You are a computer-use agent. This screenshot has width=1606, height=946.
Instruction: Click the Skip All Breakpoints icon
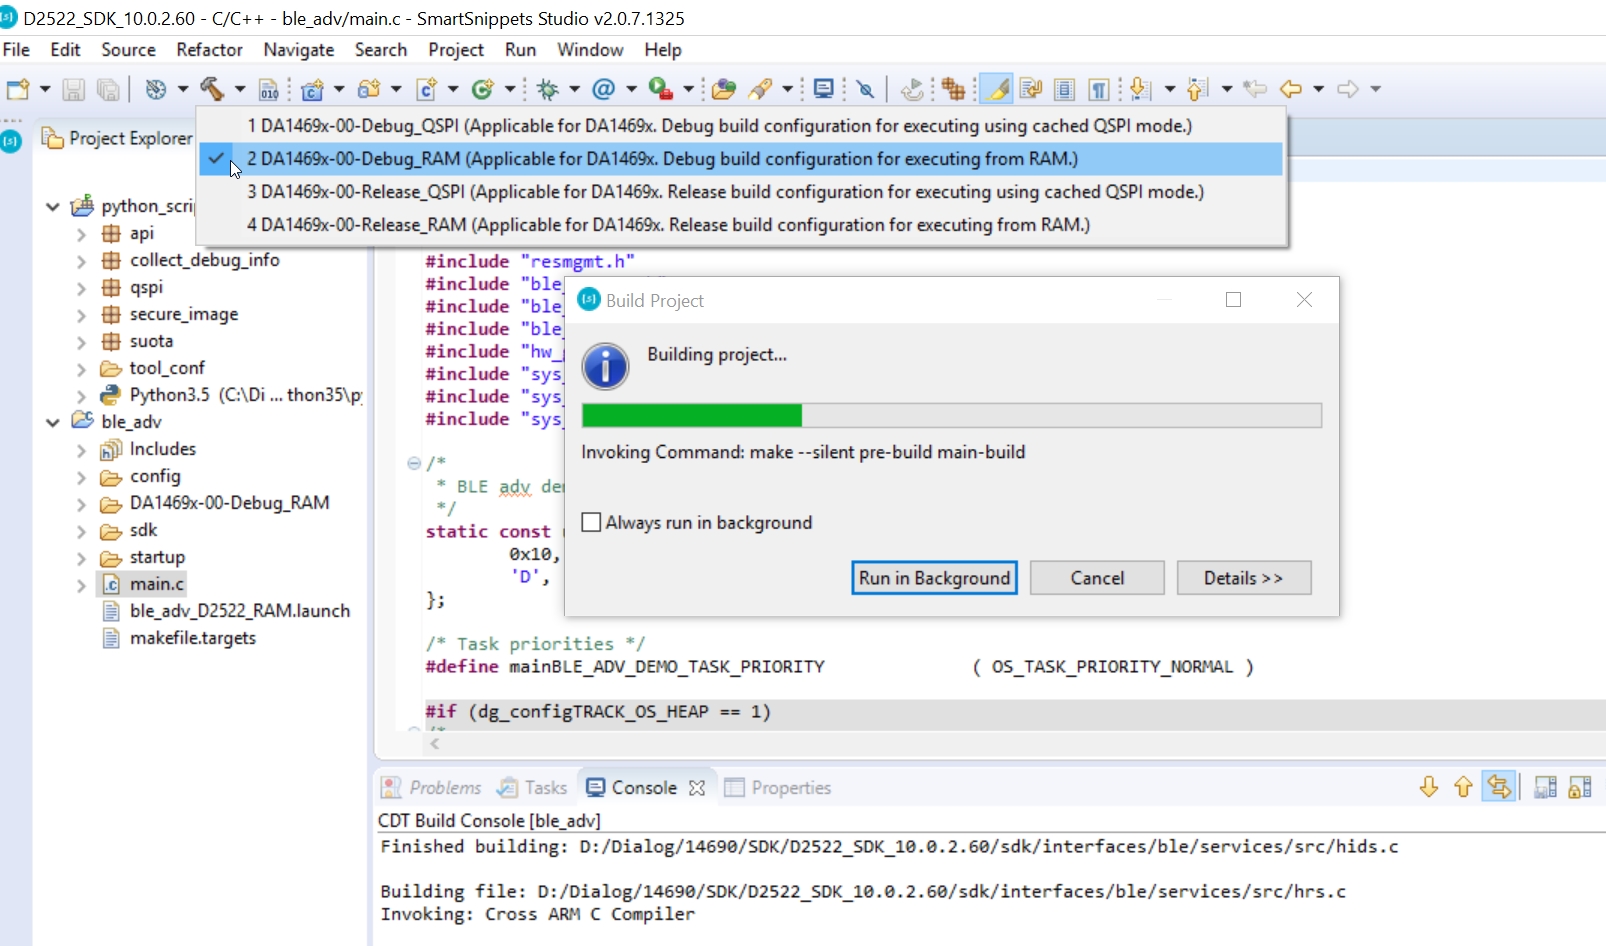point(866,89)
